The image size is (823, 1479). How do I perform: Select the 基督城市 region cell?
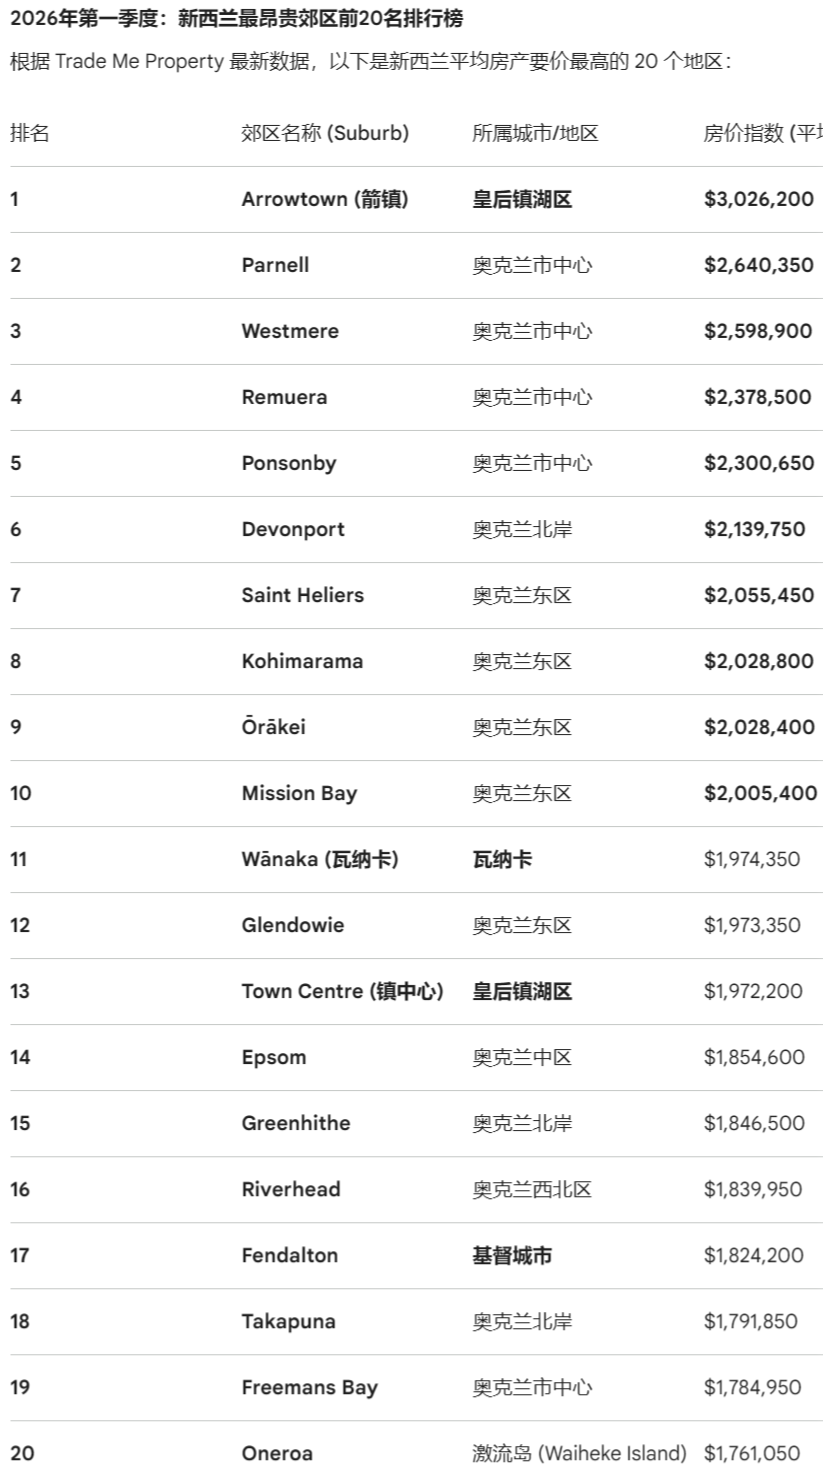coord(511,1255)
